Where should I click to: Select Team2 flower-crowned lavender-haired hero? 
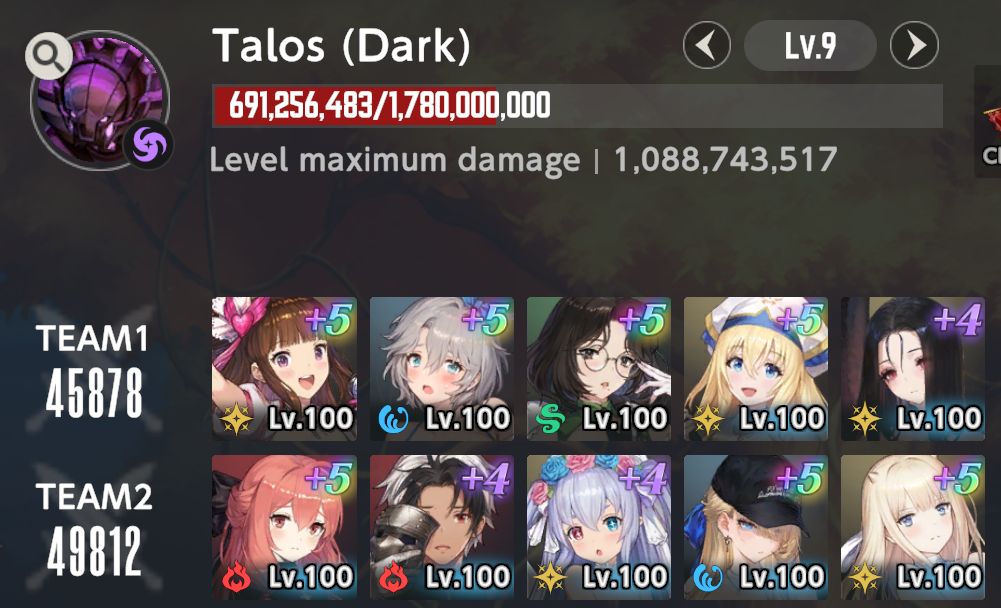[599, 527]
